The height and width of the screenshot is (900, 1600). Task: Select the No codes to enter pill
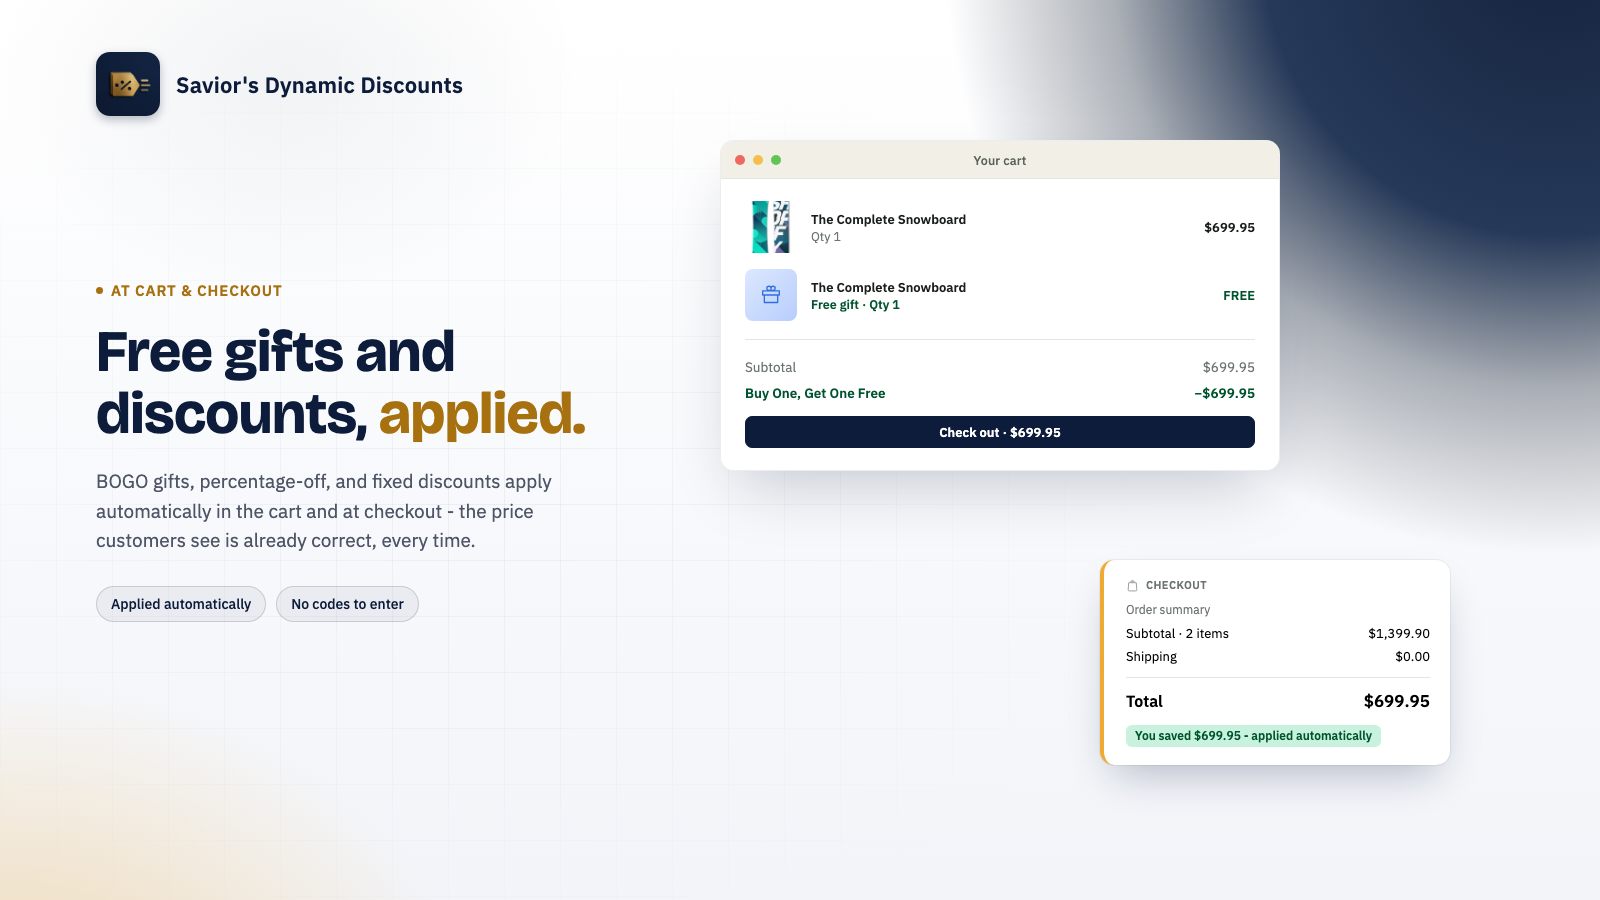(347, 604)
